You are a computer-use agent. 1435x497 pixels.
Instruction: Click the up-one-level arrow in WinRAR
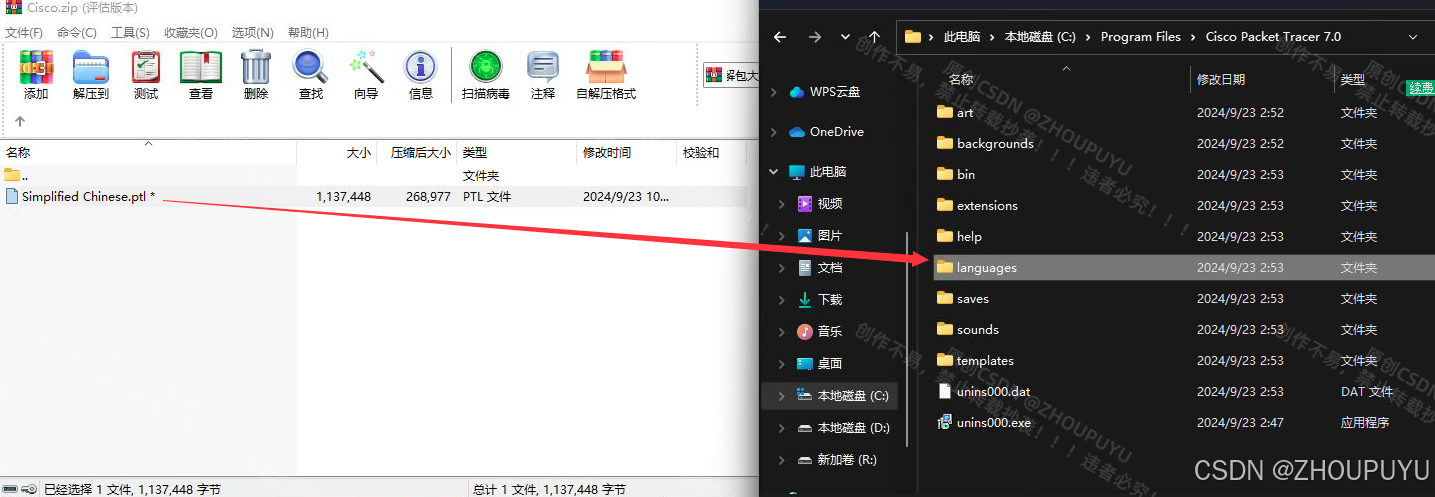(20, 121)
